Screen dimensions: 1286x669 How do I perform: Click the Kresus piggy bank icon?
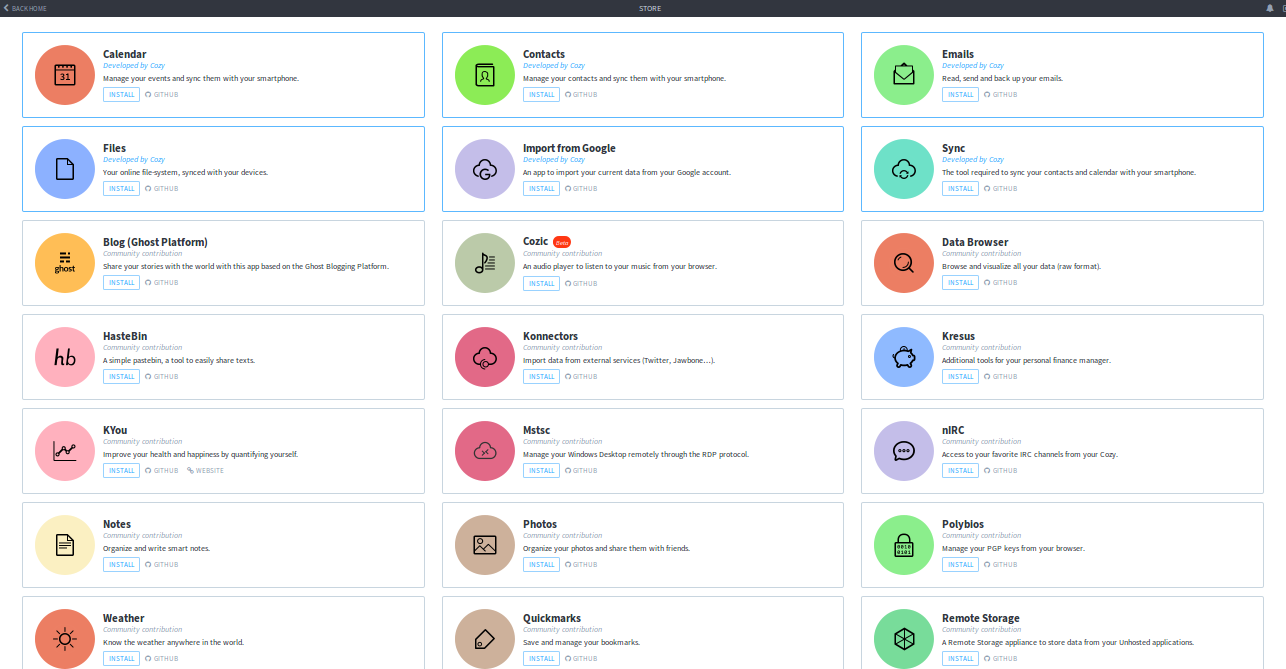(x=904, y=357)
